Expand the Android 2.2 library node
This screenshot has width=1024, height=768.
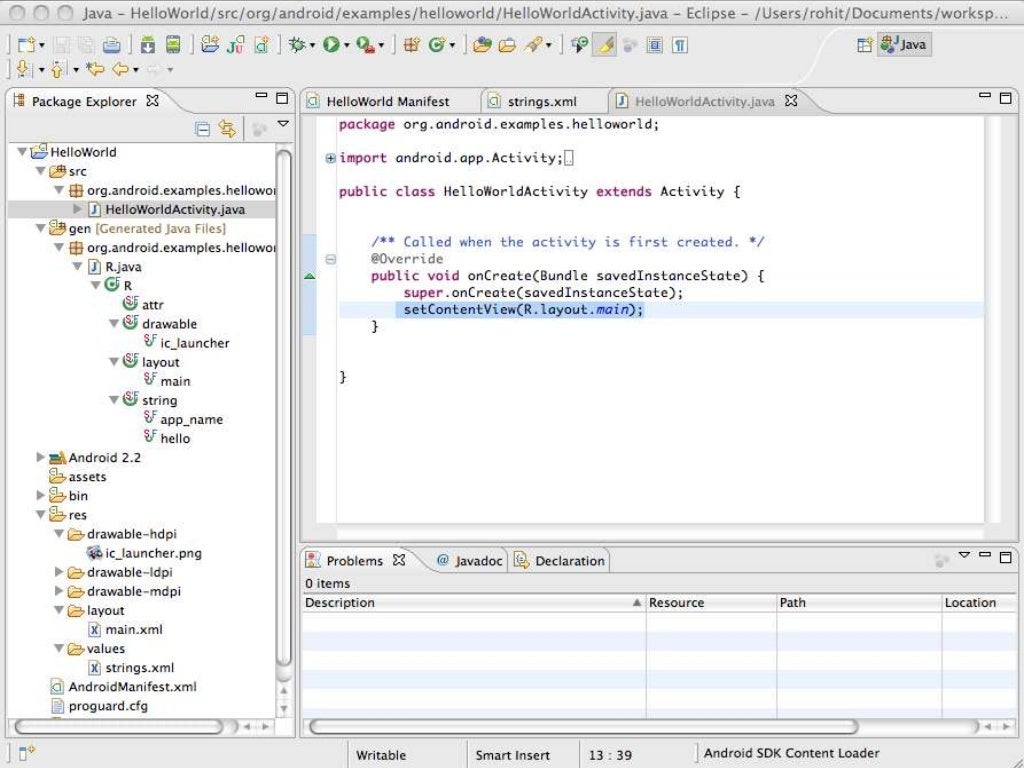tap(41, 457)
